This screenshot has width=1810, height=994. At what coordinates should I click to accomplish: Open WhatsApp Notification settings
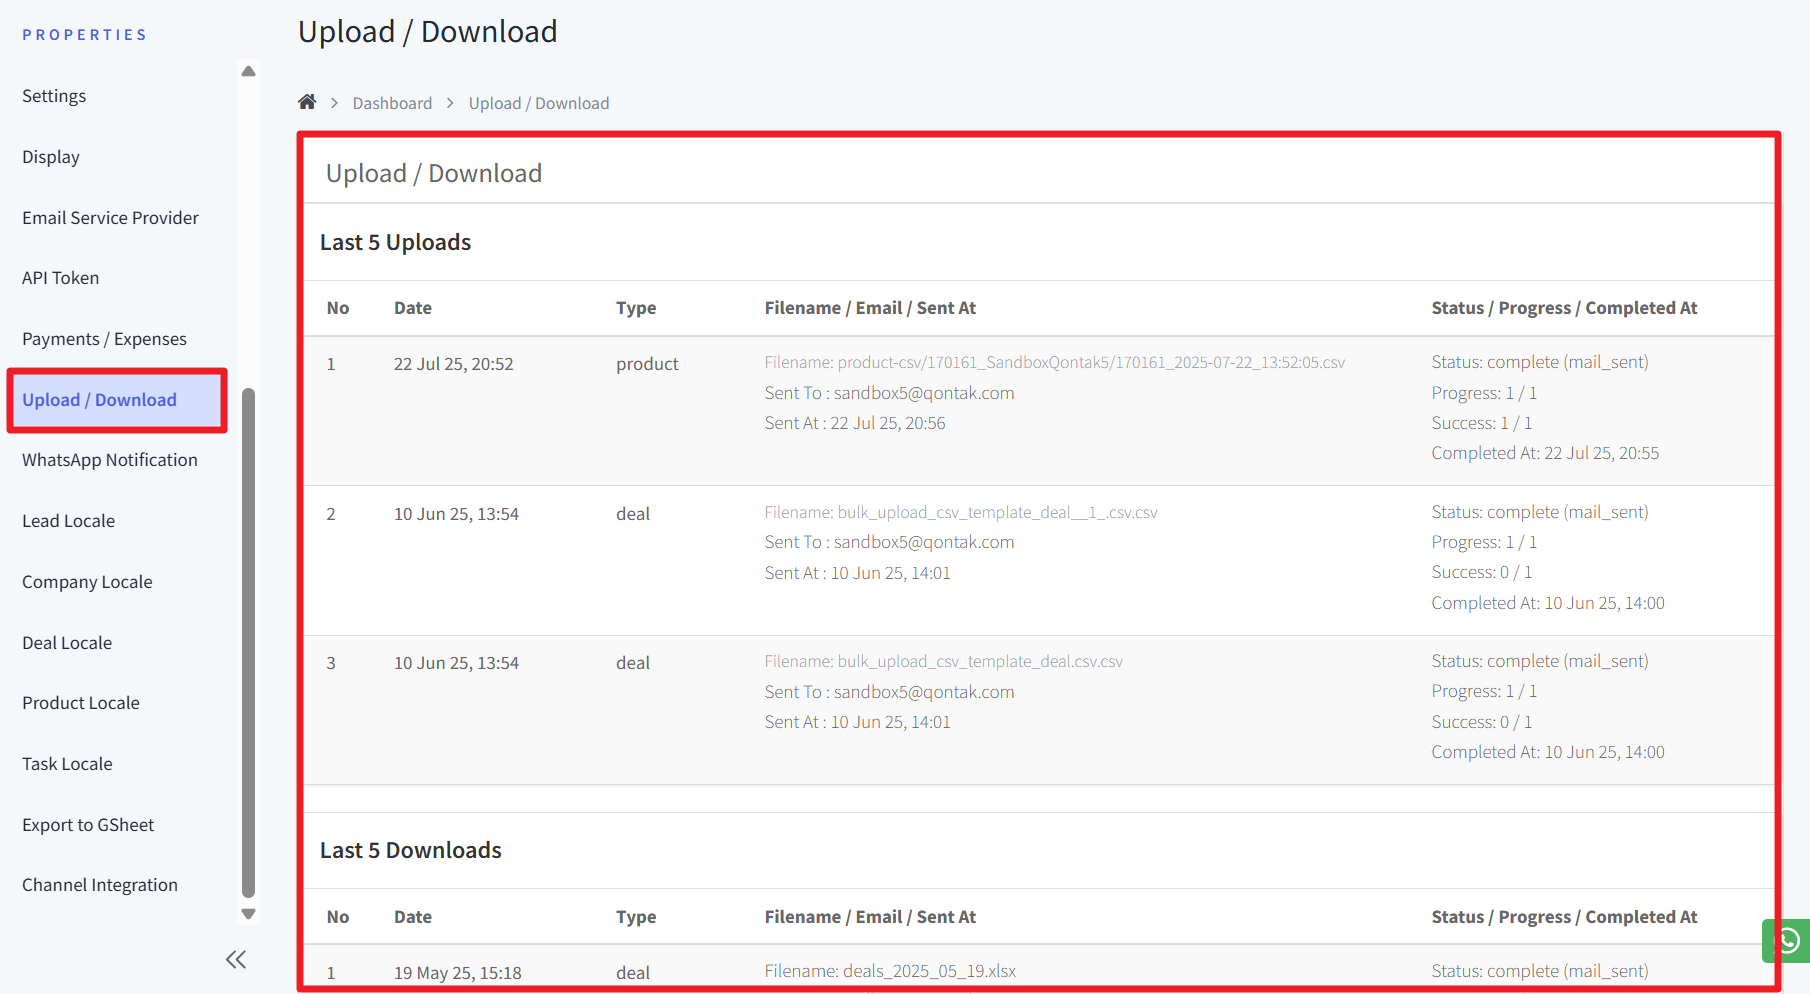[110, 460]
